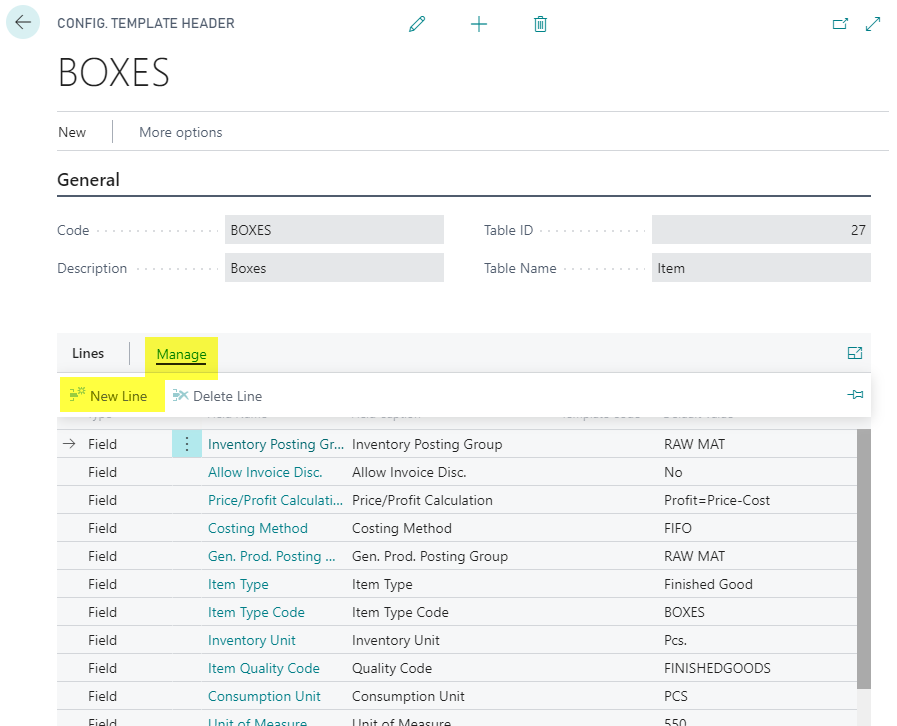
Task: Open Costing Method field link
Action: click(257, 529)
